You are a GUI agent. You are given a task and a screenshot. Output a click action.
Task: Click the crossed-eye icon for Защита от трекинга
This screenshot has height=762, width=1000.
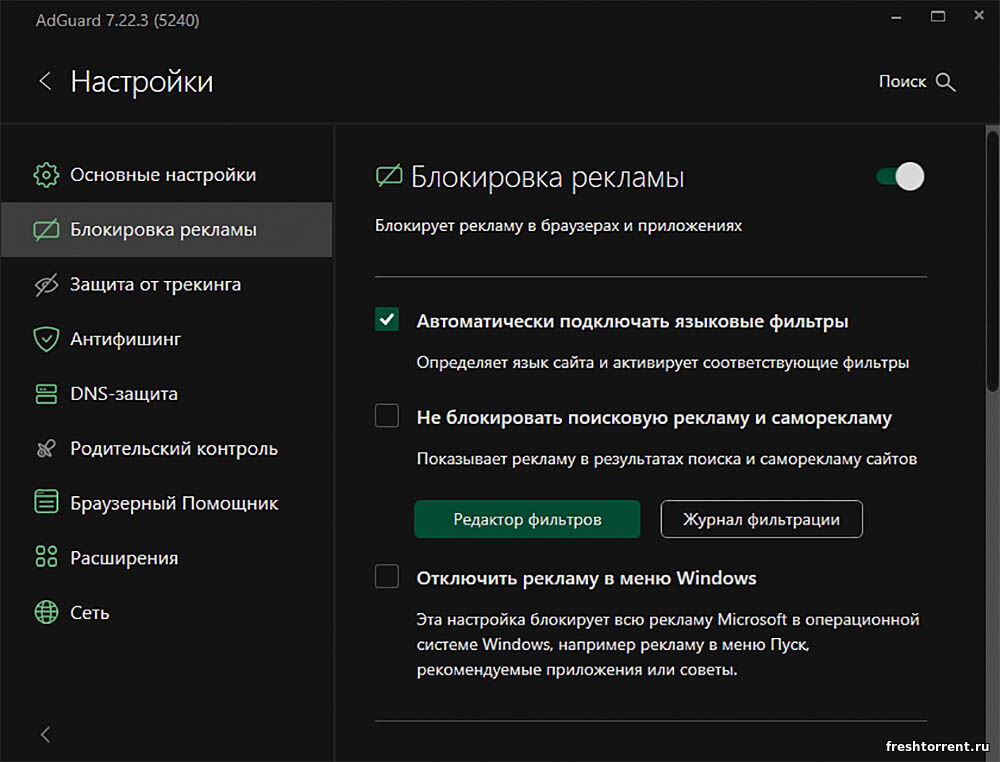click(46, 285)
